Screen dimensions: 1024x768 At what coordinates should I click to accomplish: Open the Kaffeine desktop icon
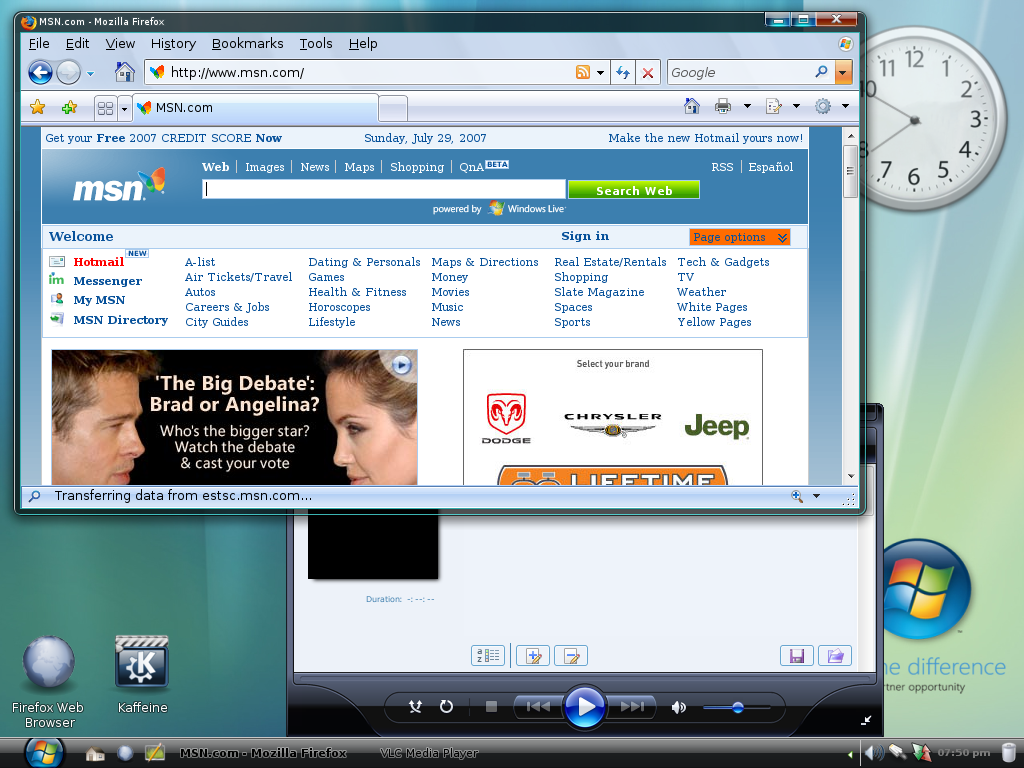[142, 675]
